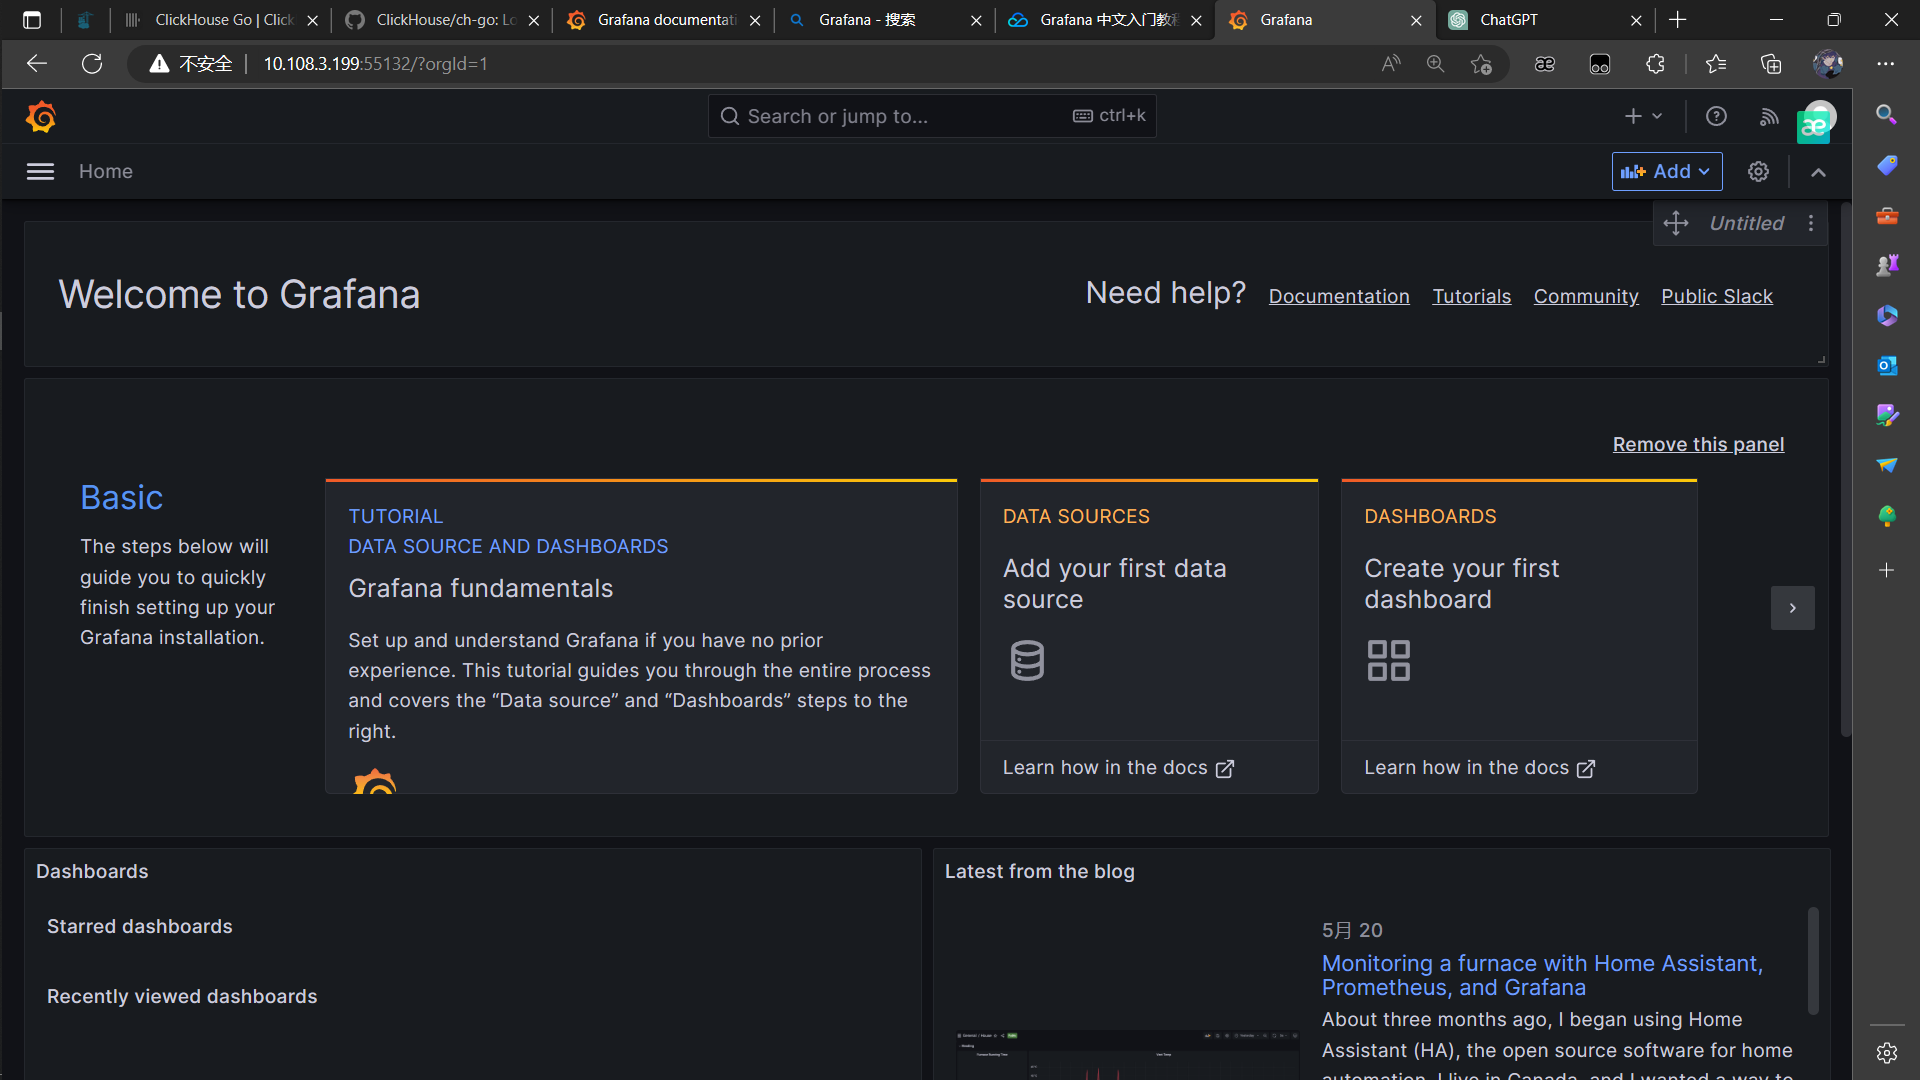Reload the current page
This screenshot has width=1920, height=1080.
click(92, 64)
